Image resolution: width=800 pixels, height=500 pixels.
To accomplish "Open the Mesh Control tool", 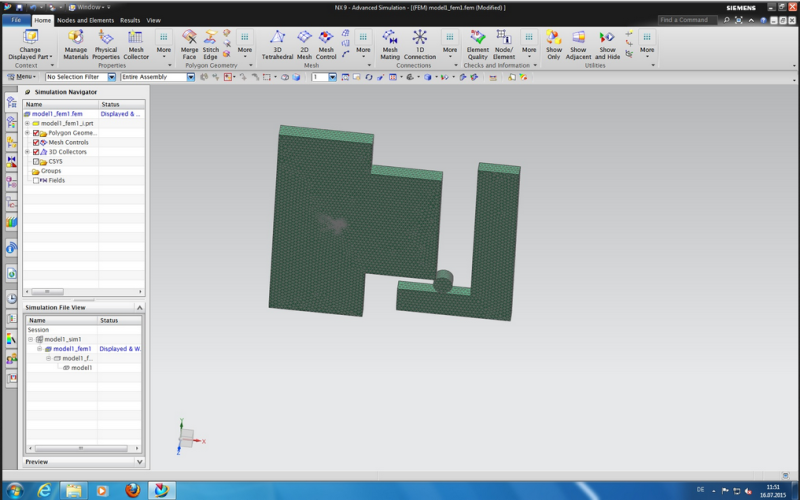I will 326,44.
